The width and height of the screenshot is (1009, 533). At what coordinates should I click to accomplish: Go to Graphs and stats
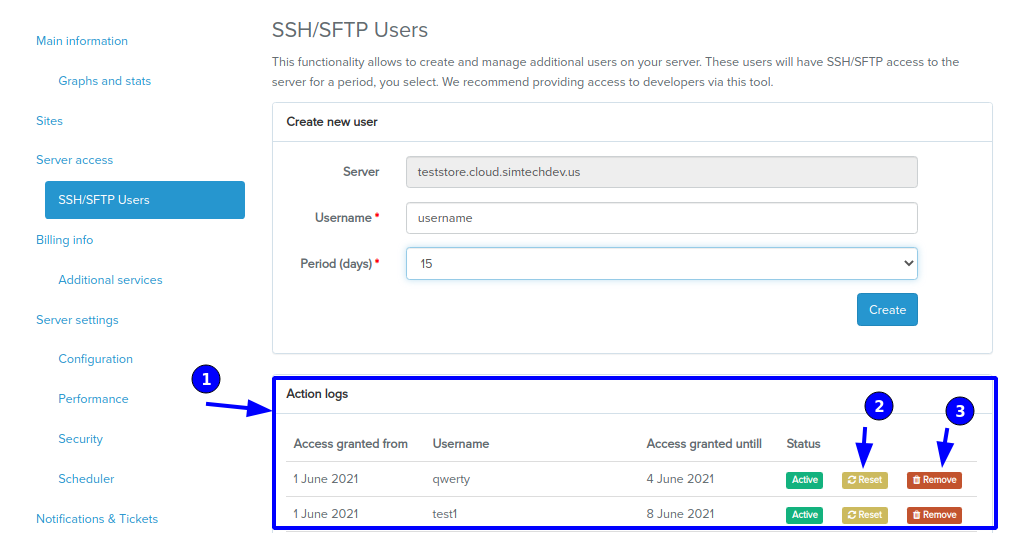104,81
